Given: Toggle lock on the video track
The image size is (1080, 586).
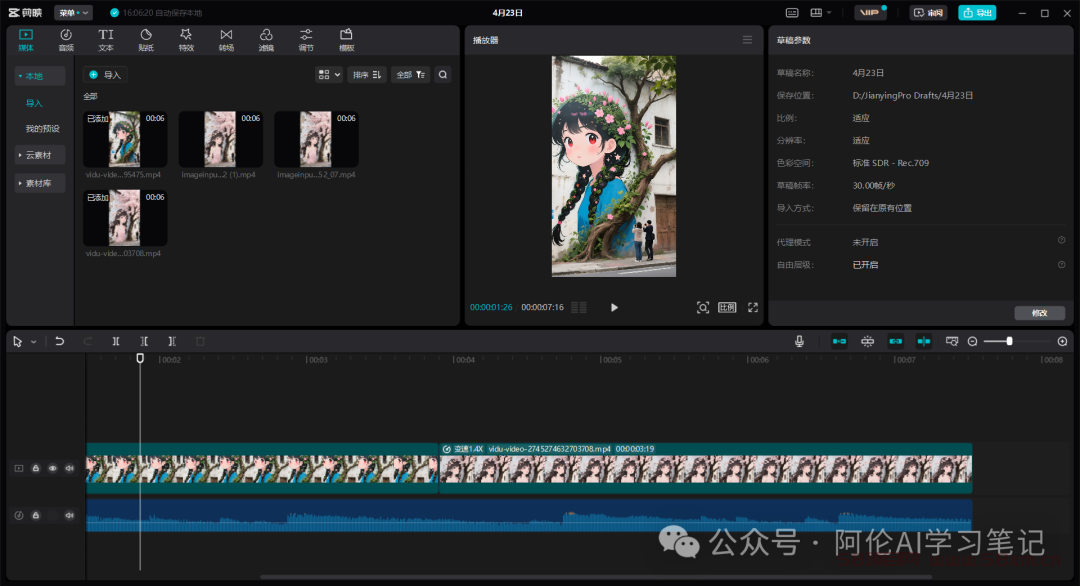Looking at the screenshot, I should click(36, 468).
